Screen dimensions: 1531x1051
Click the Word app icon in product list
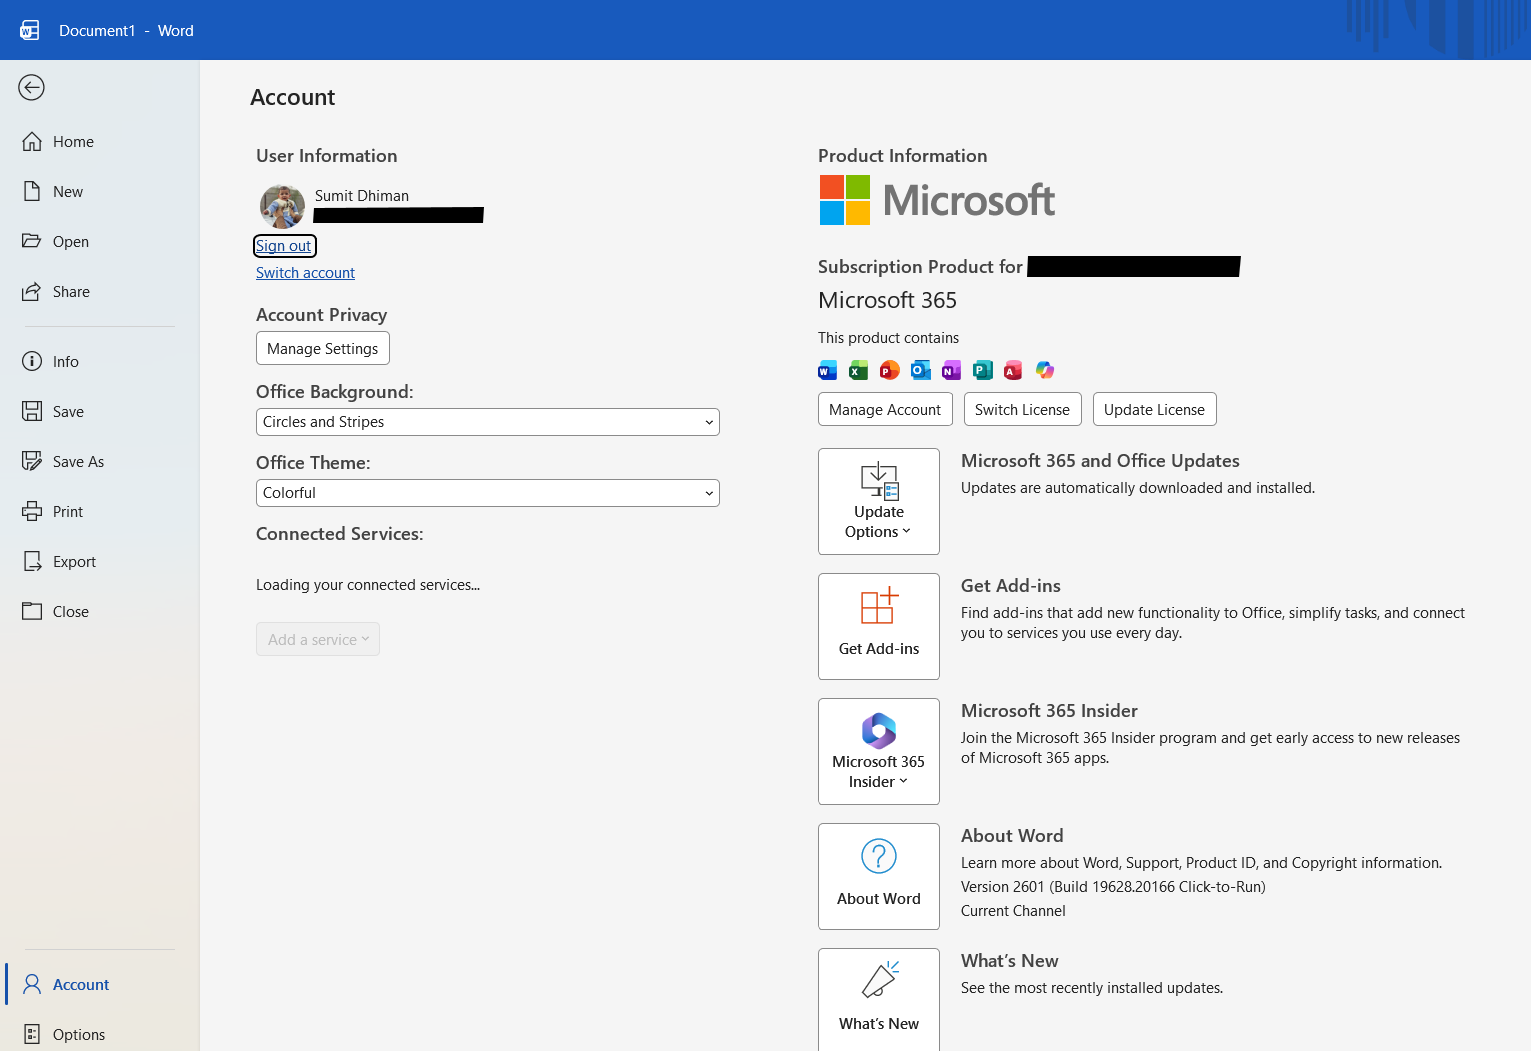[x=827, y=370]
